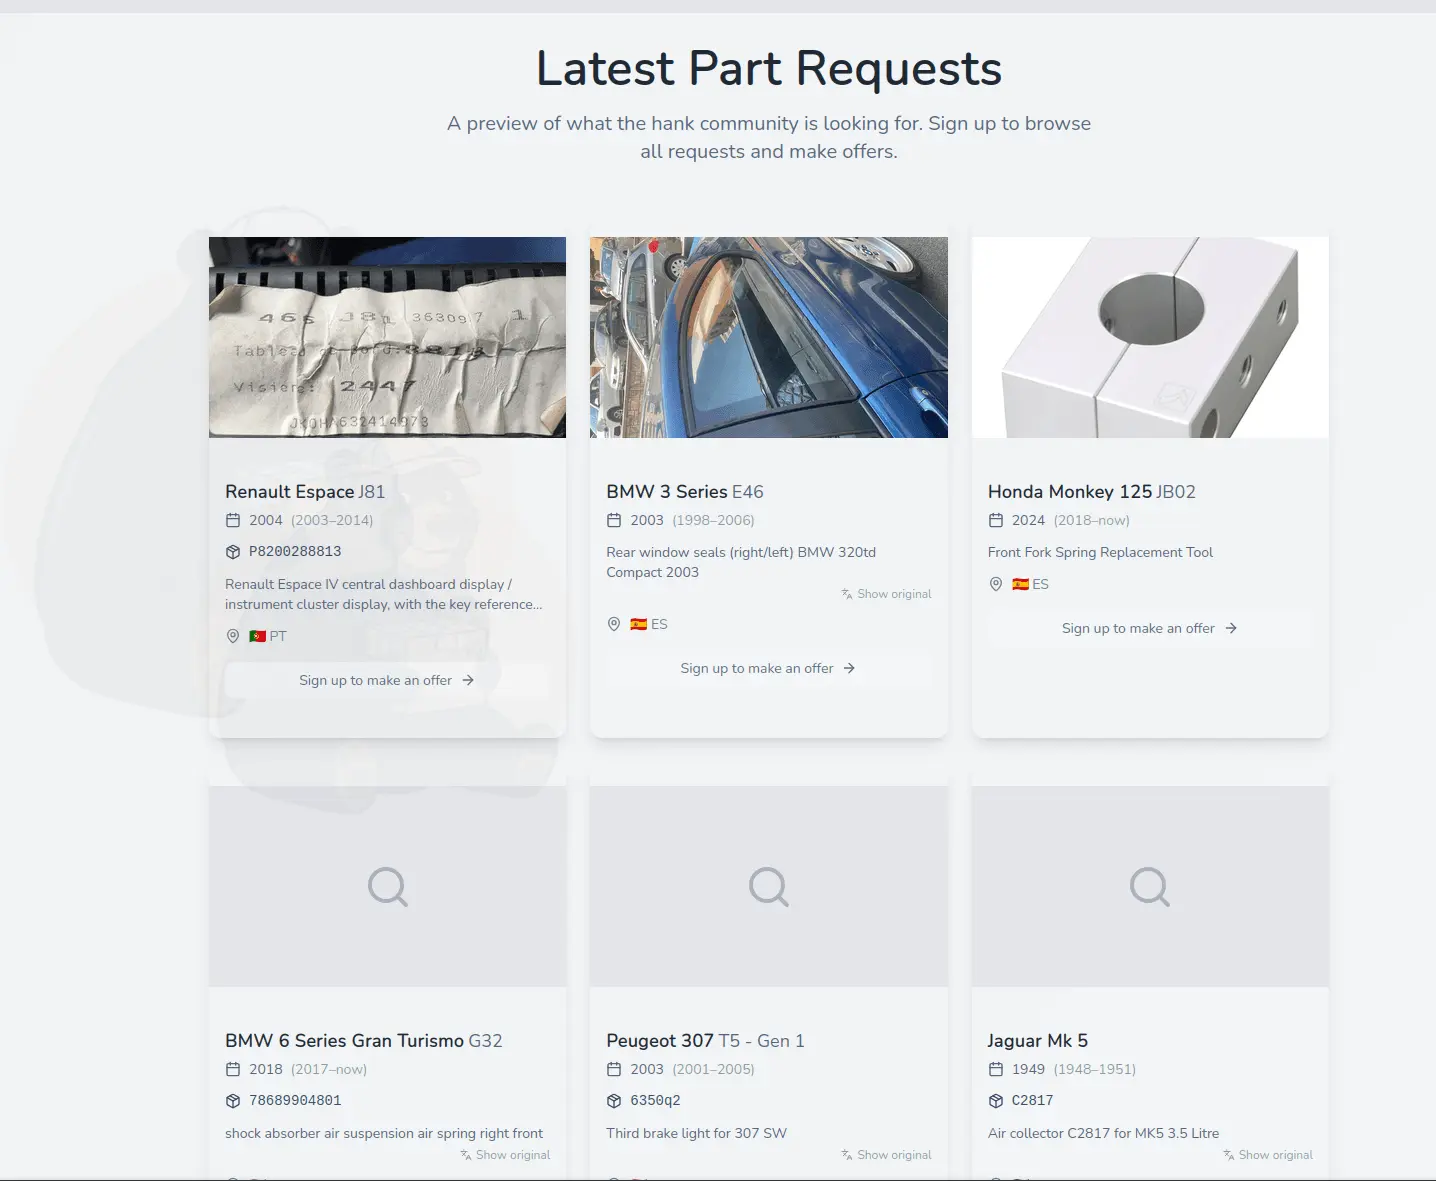
Task: Click the part-number box icon beside 6350q2
Action: point(614,1101)
